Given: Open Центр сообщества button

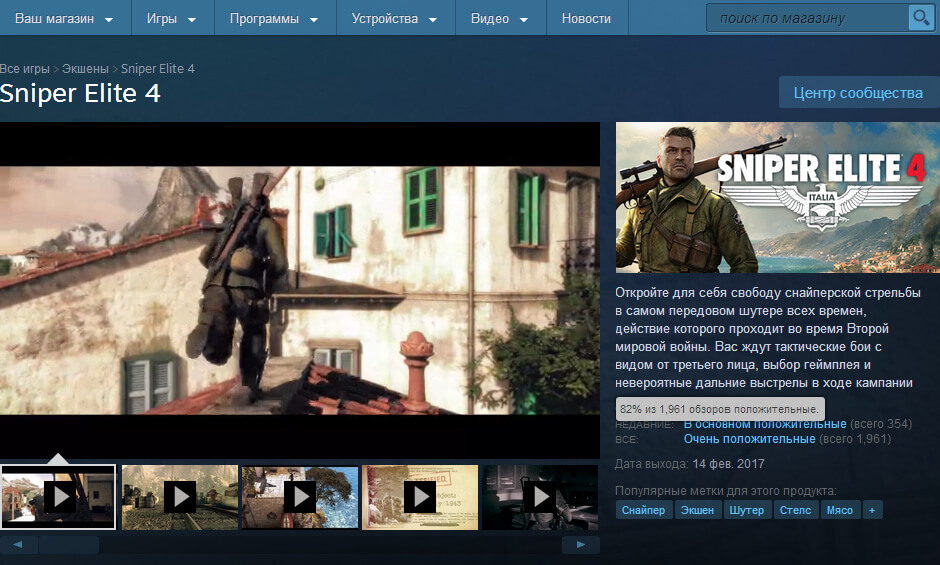Looking at the screenshot, I should click(x=858, y=93).
